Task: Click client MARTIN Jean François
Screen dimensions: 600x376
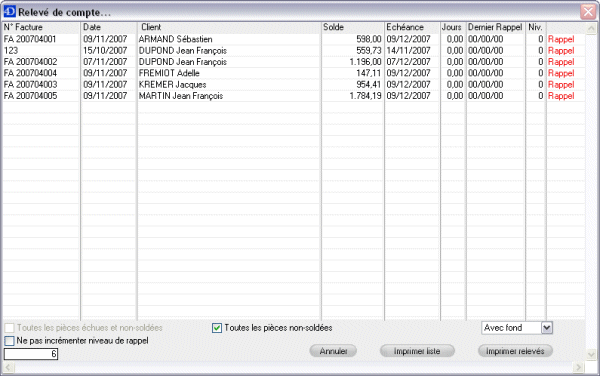Action: pyautogui.click(x=181, y=96)
